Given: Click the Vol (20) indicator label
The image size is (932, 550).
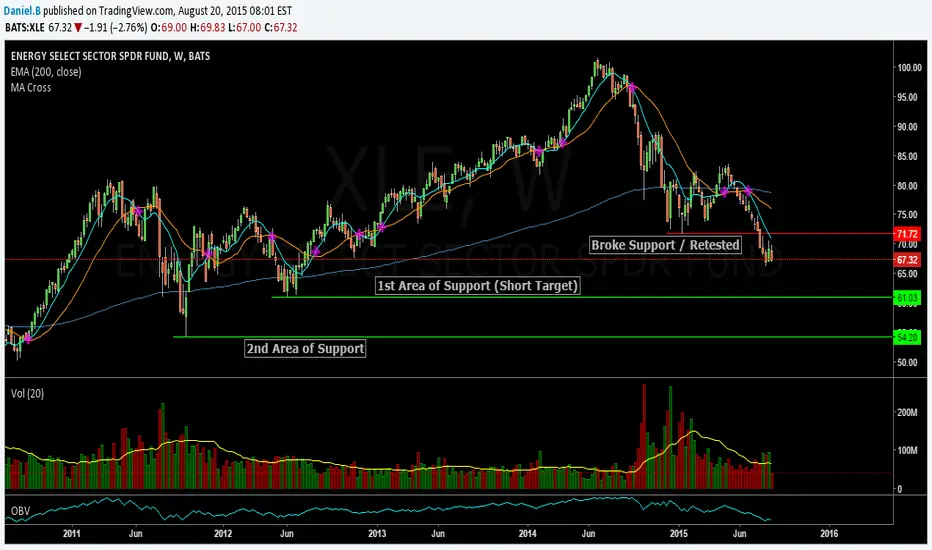Looking at the screenshot, I should pyautogui.click(x=27, y=393).
